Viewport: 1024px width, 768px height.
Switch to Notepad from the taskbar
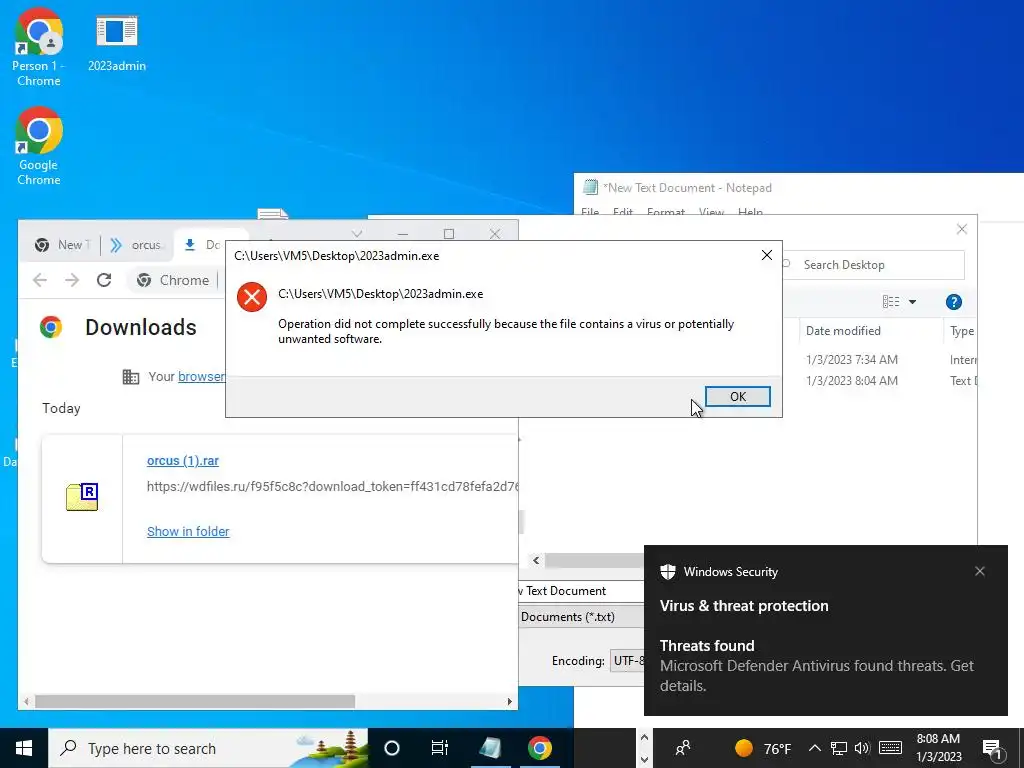pos(490,748)
